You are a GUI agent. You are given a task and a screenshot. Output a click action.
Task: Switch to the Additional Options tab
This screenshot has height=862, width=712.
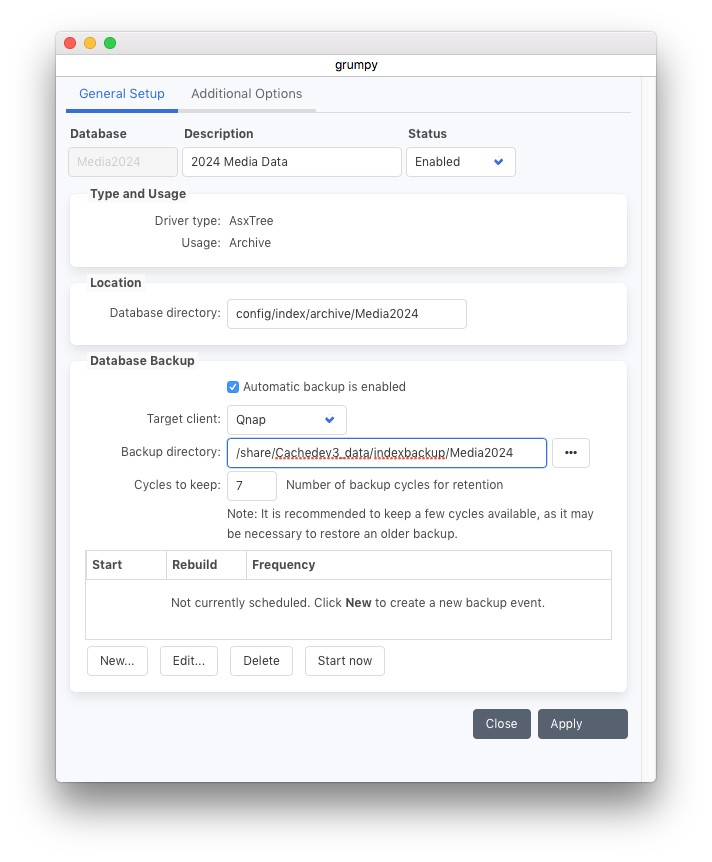coord(246,94)
